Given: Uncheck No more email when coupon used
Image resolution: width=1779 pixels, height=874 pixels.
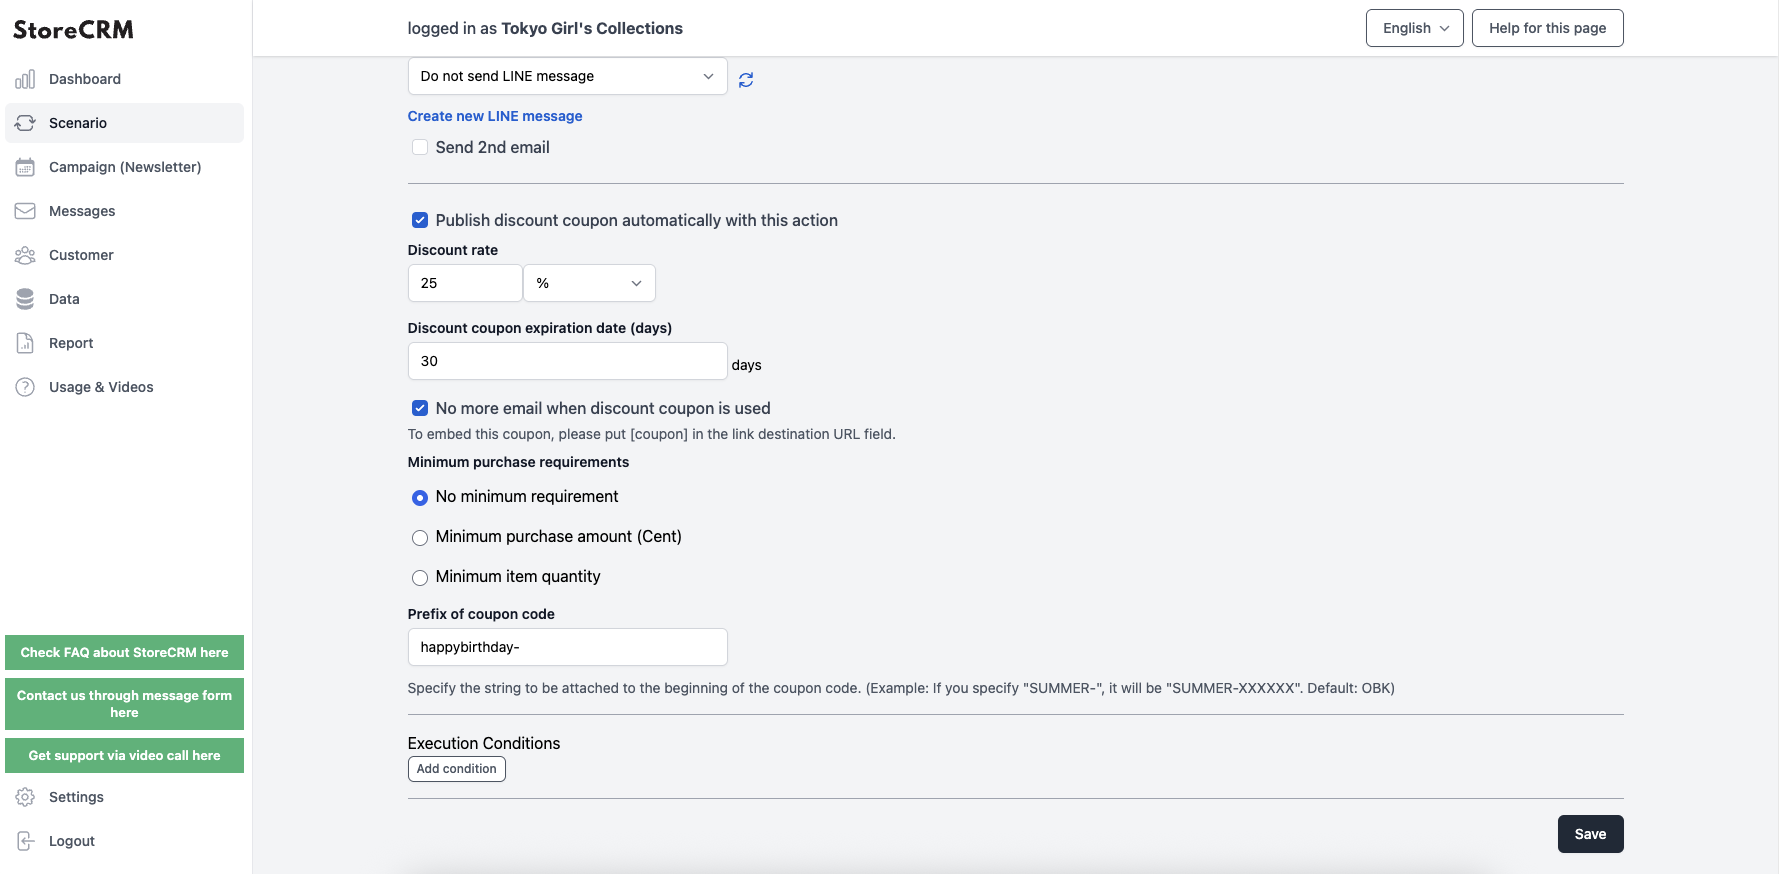Looking at the screenshot, I should click(x=420, y=408).
